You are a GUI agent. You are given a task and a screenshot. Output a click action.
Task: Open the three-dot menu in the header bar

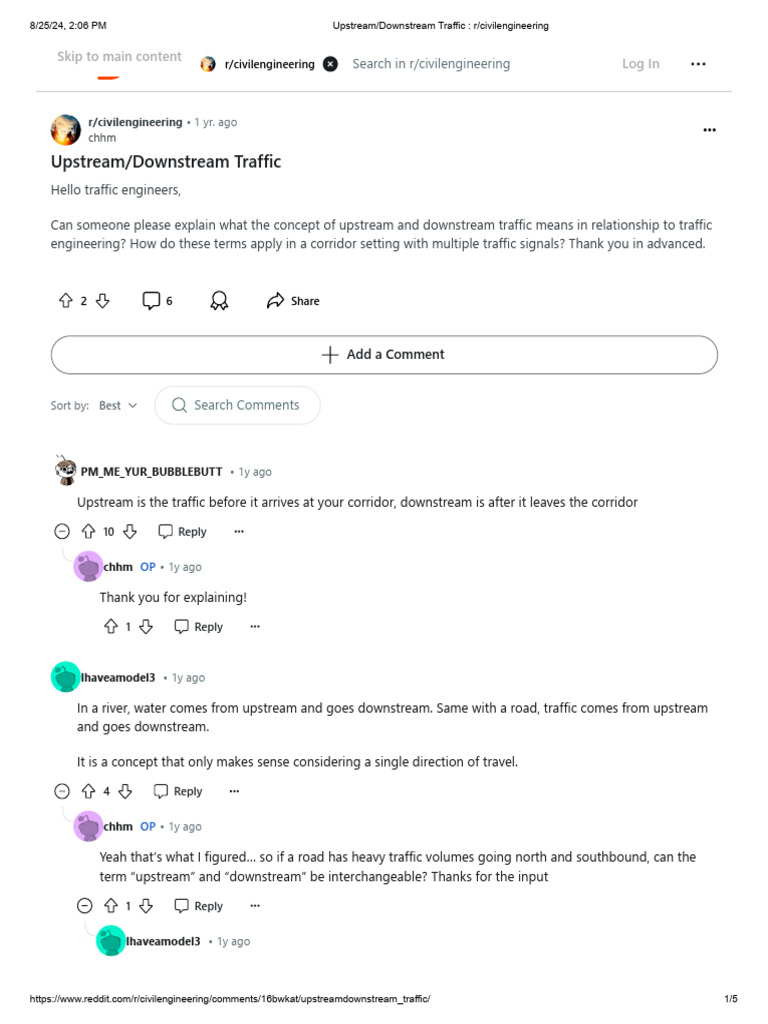pos(698,64)
